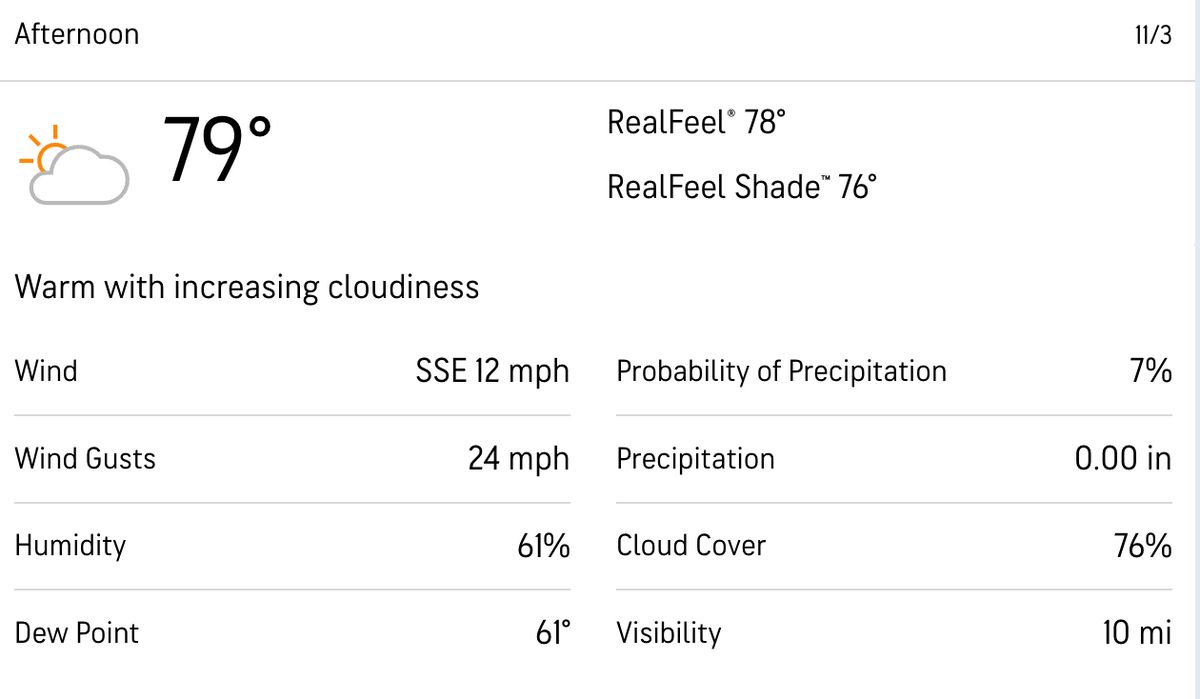Click the Cloud Cover row label
Screen dimensions: 1200x699
tap(691, 546)
